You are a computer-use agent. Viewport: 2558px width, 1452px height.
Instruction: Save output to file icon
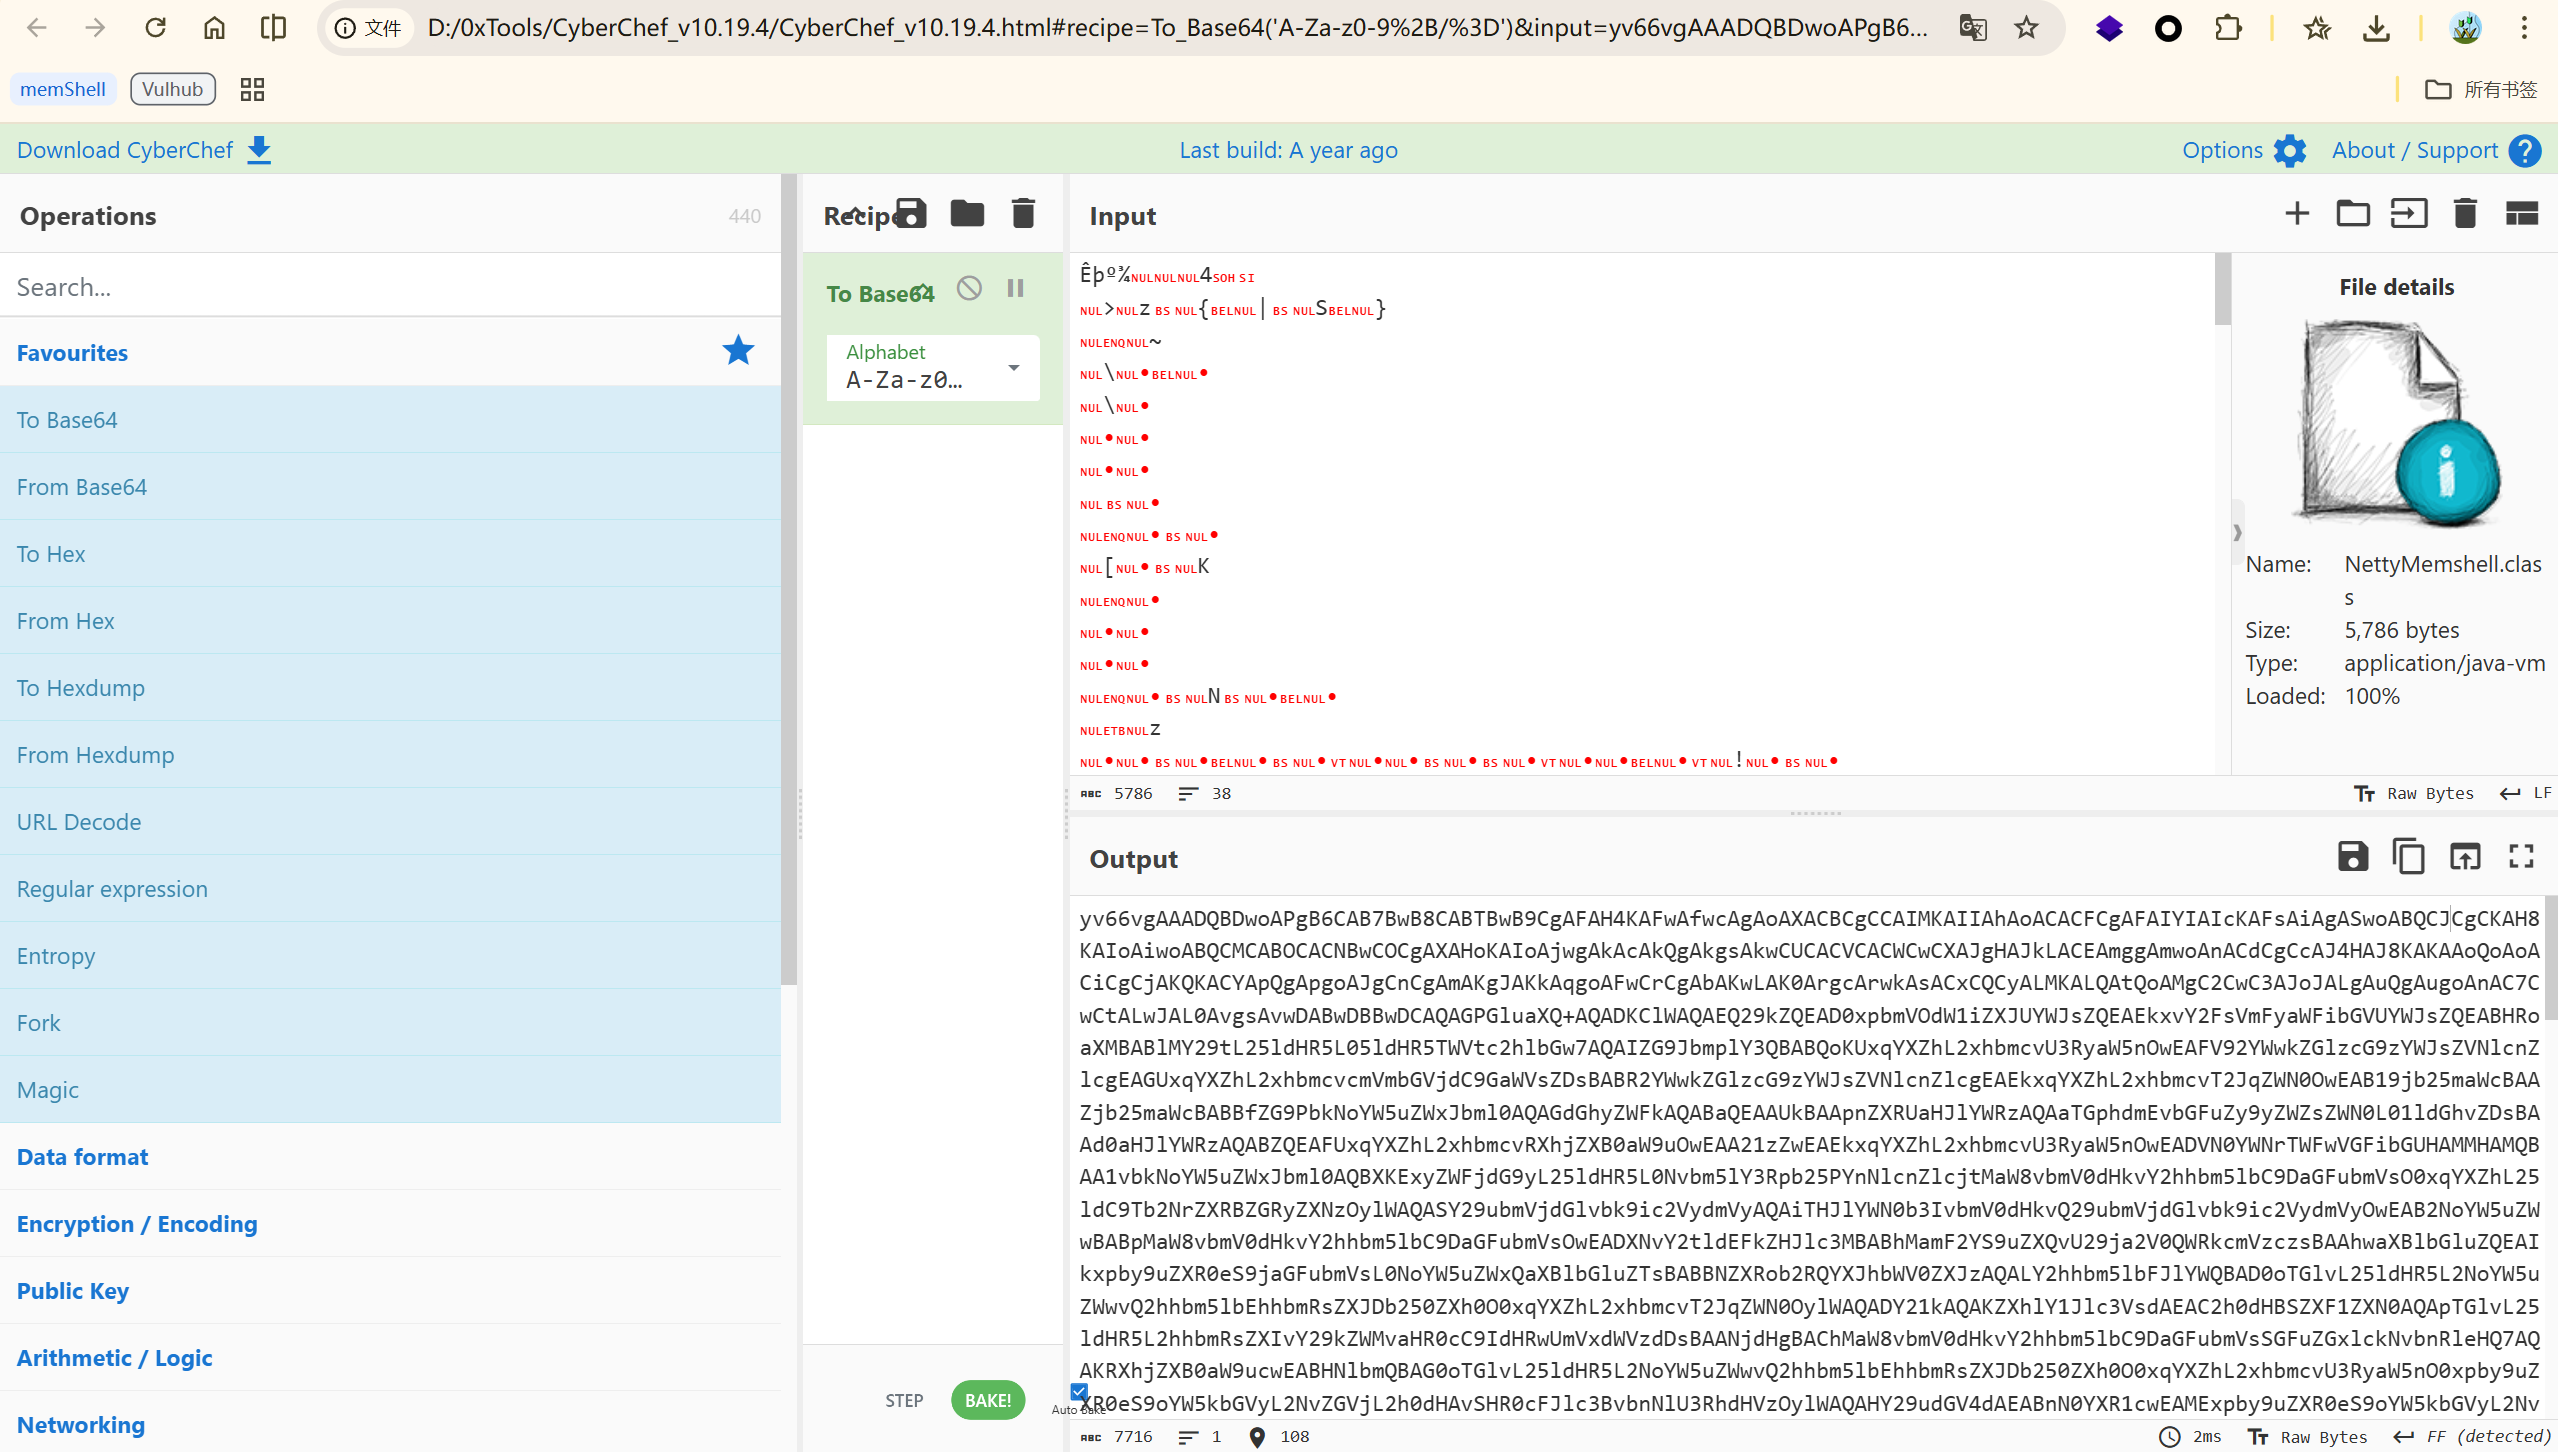pos(2352,857)
